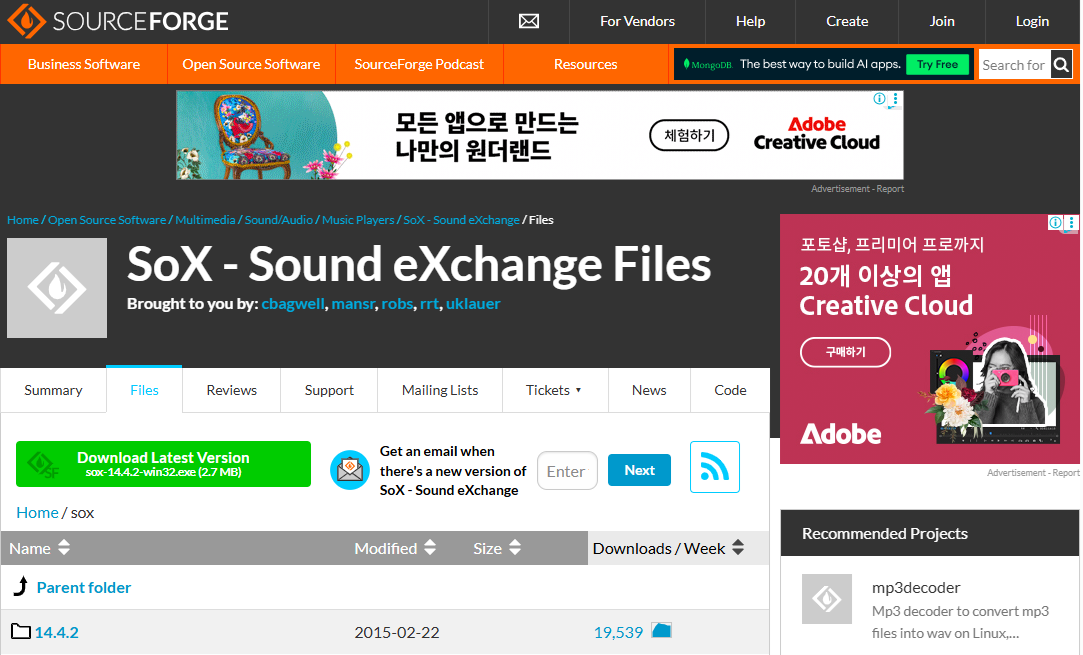Open uklauer contributor profile
Image resolution: width=1083 pixels, height=655 pixels.
click(473, 304)
